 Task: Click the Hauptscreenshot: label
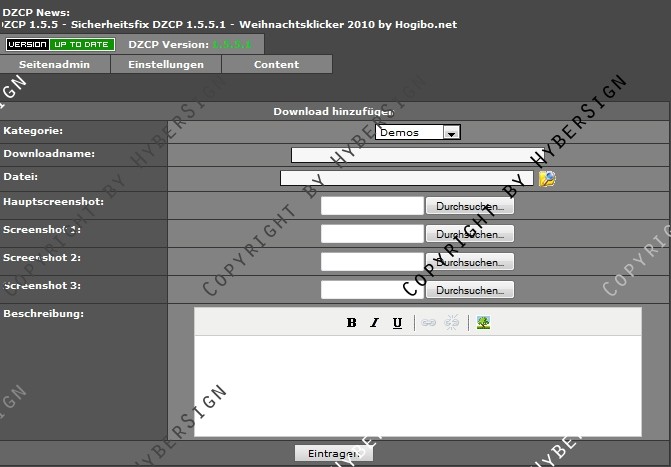point(53,202)
